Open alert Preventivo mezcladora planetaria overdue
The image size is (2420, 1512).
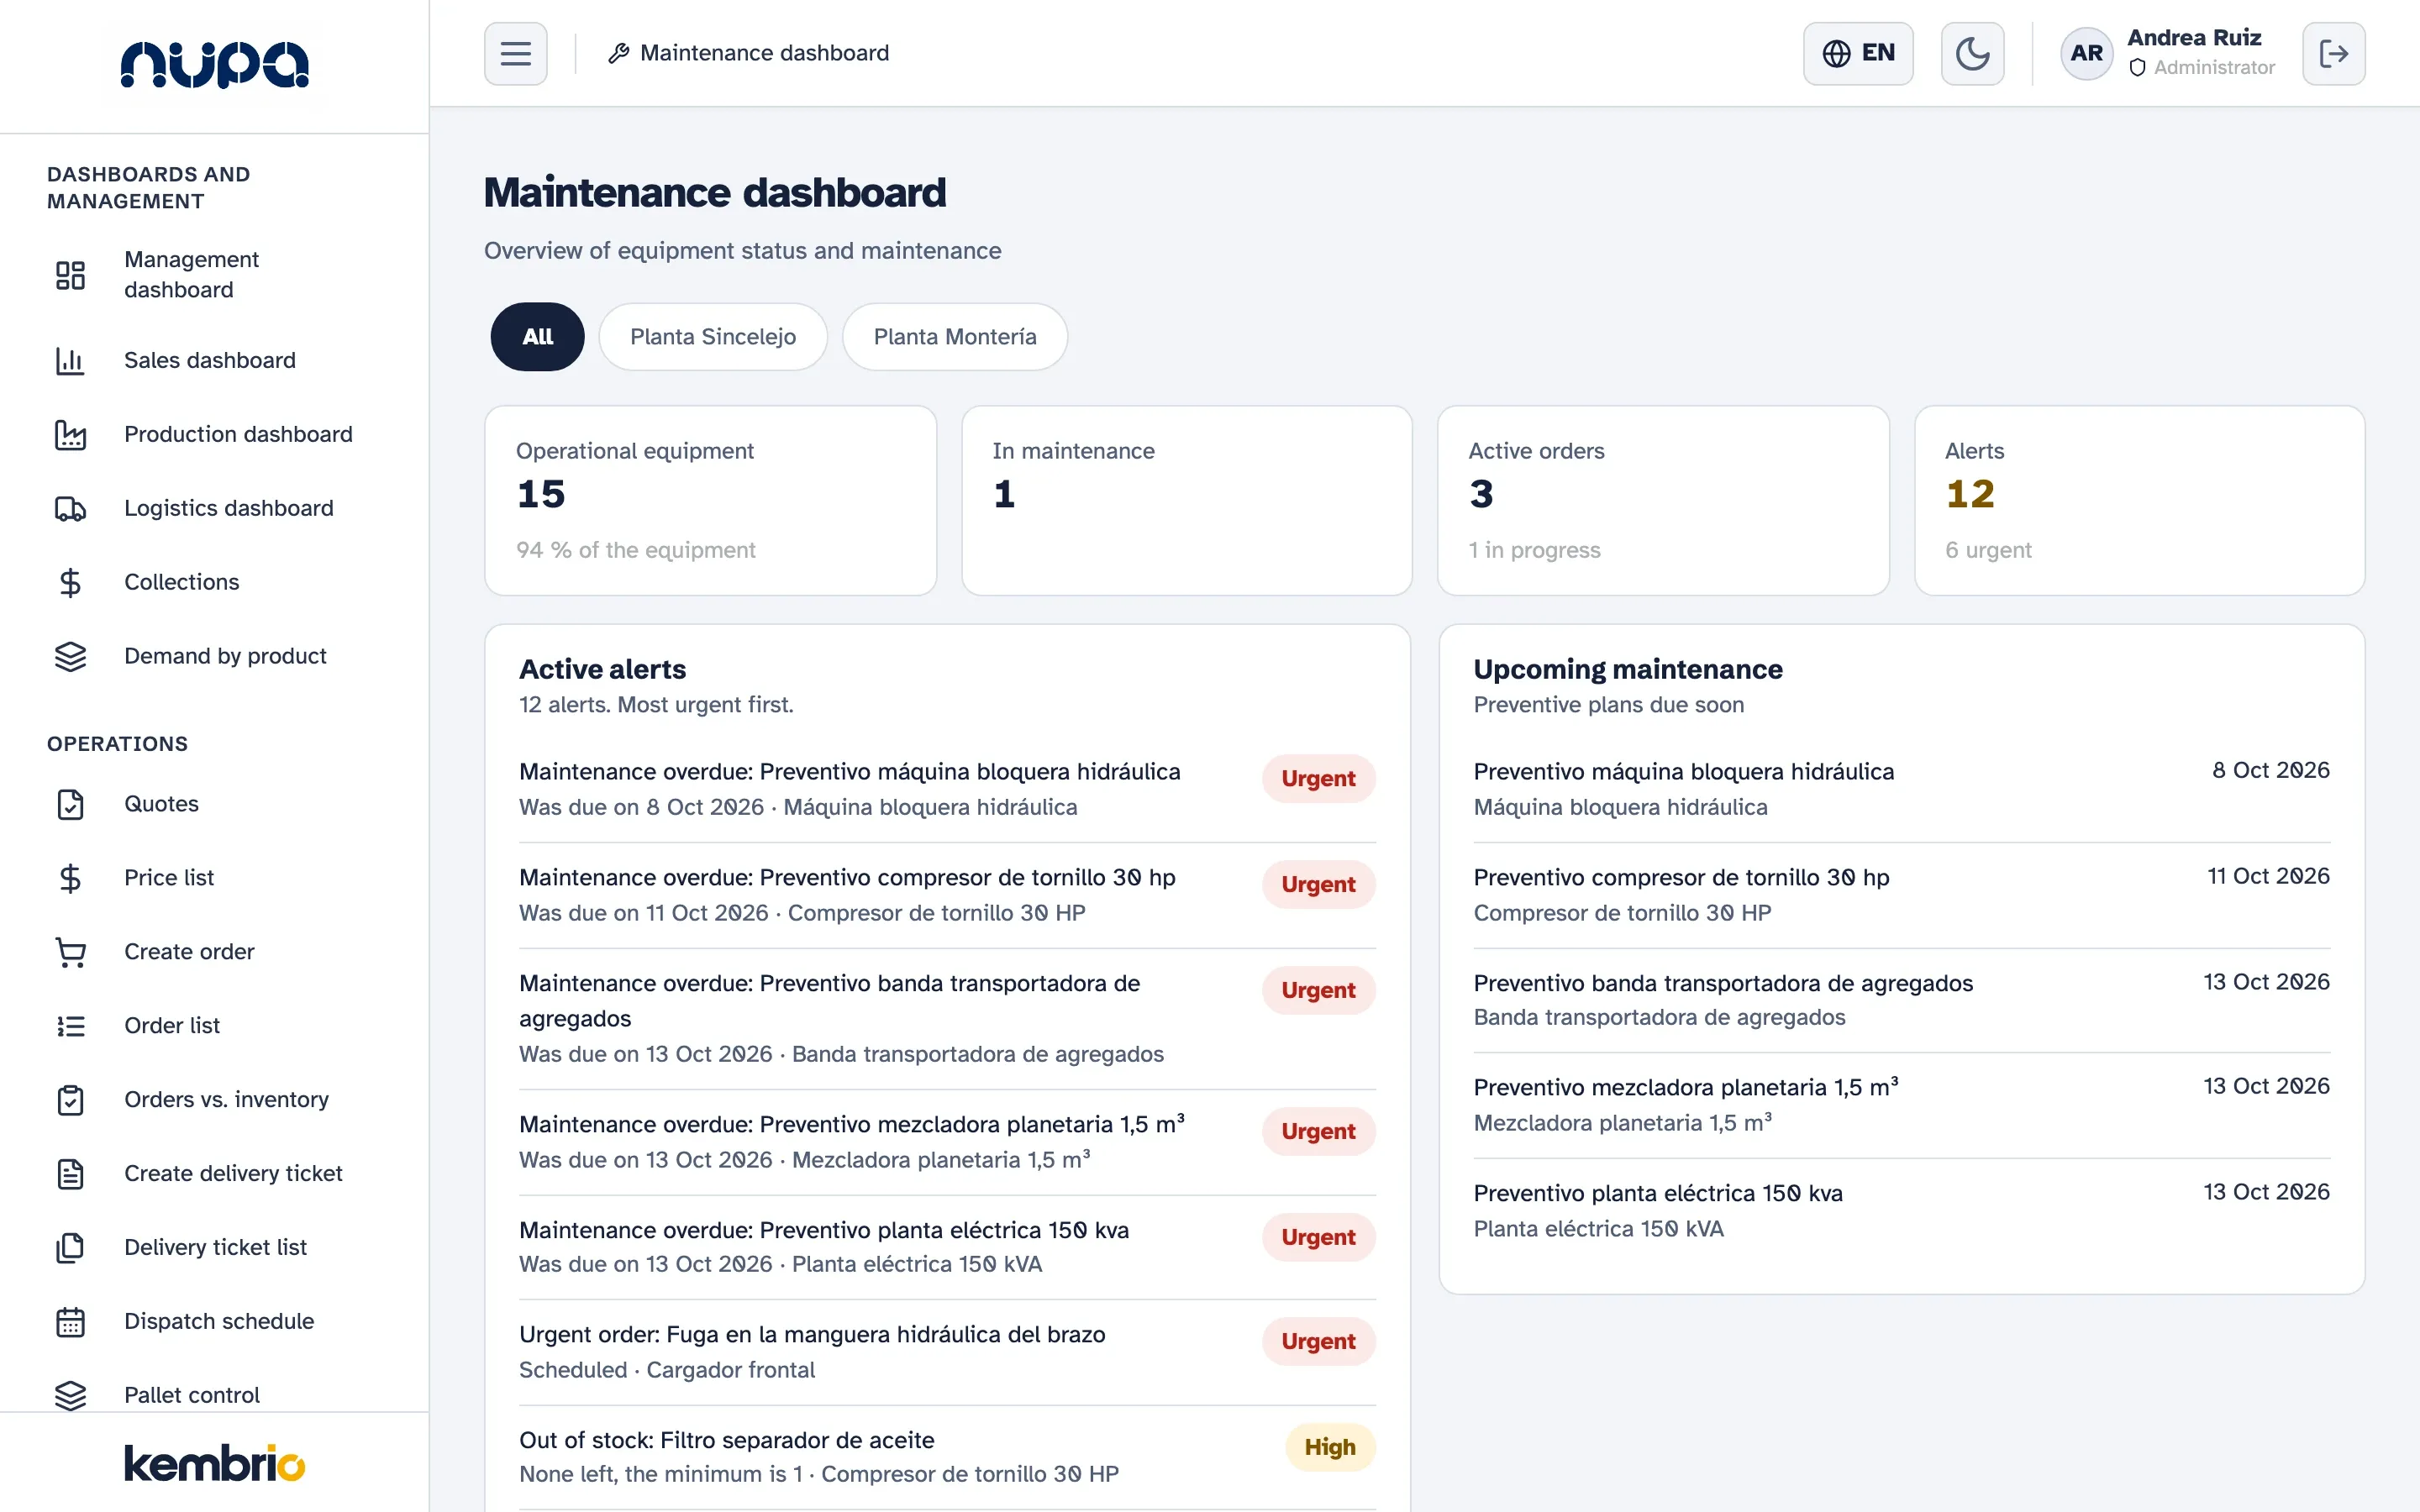pyautogui.click(x=947, y=1142)
